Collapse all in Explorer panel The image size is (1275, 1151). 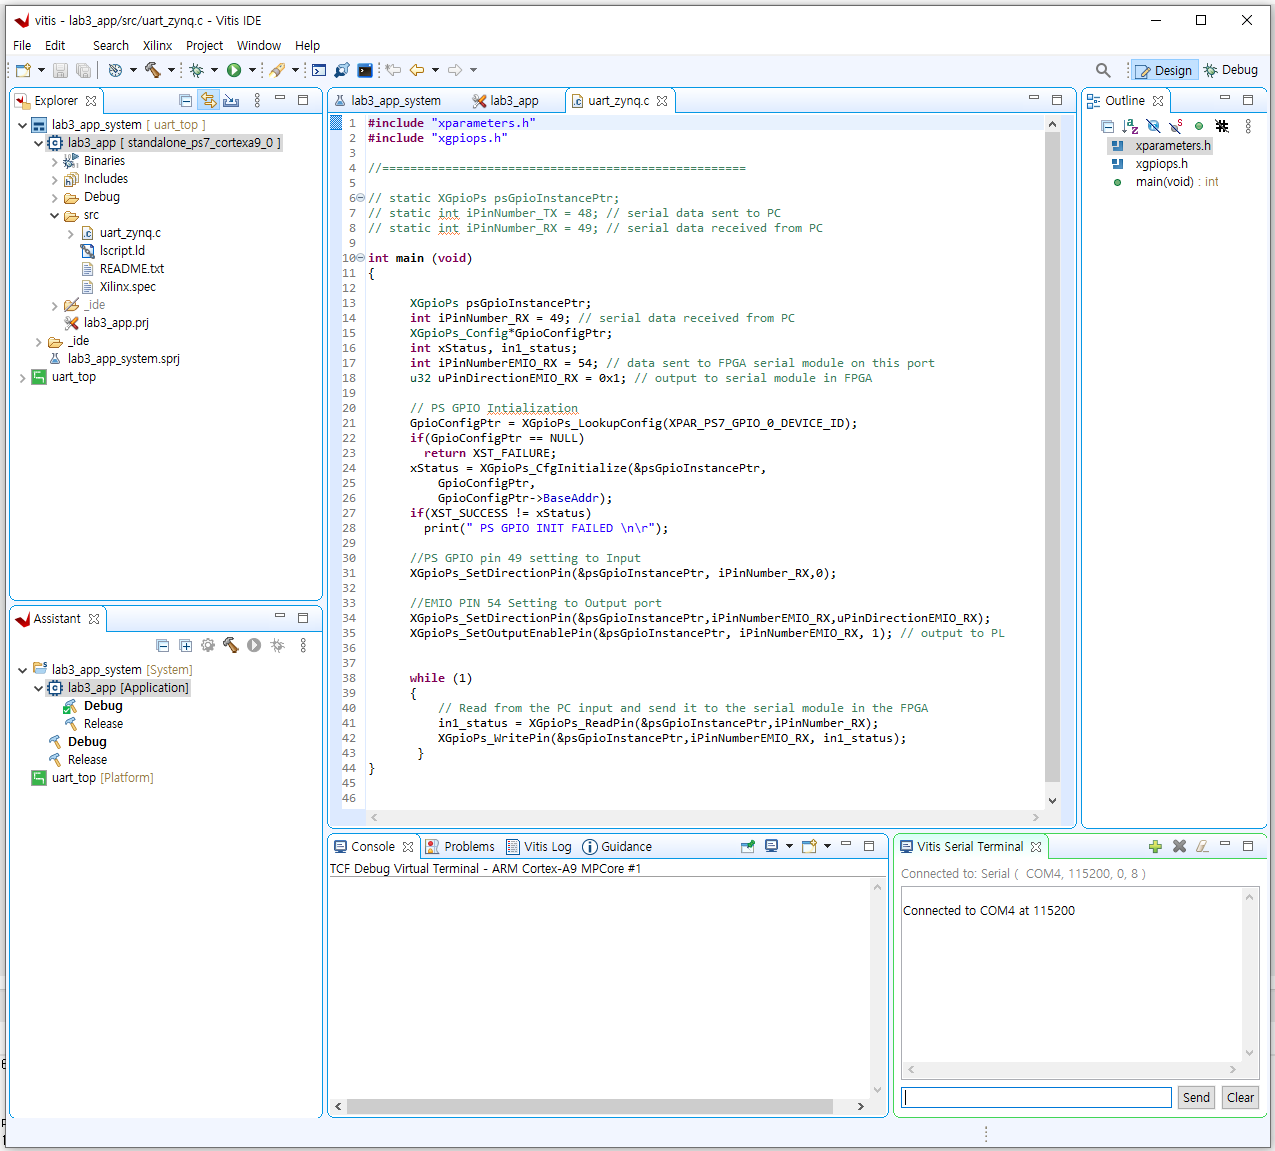185,100
